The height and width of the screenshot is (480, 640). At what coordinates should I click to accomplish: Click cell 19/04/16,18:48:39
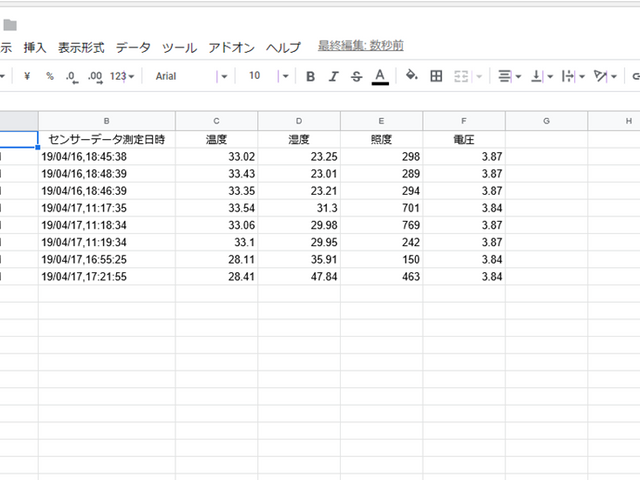click(107, 174)
